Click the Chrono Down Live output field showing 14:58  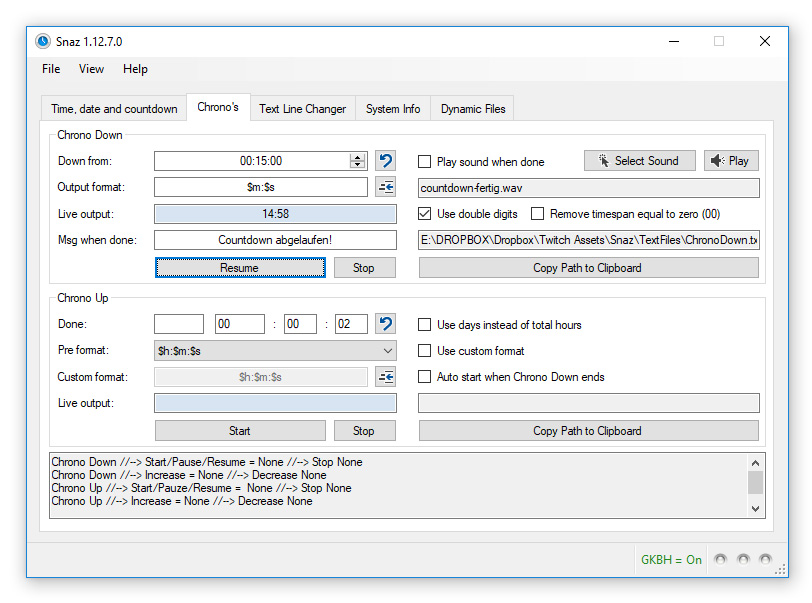click(275, 214)
